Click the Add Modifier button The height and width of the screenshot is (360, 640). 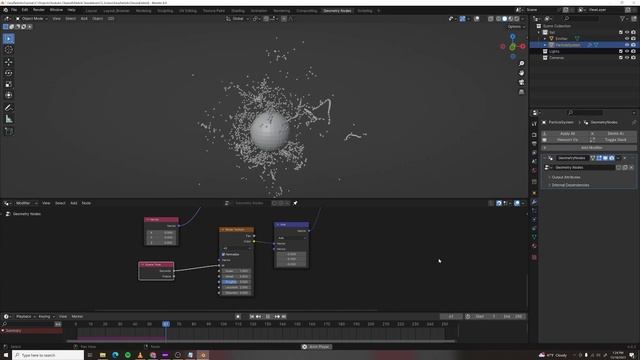[589, 147]
